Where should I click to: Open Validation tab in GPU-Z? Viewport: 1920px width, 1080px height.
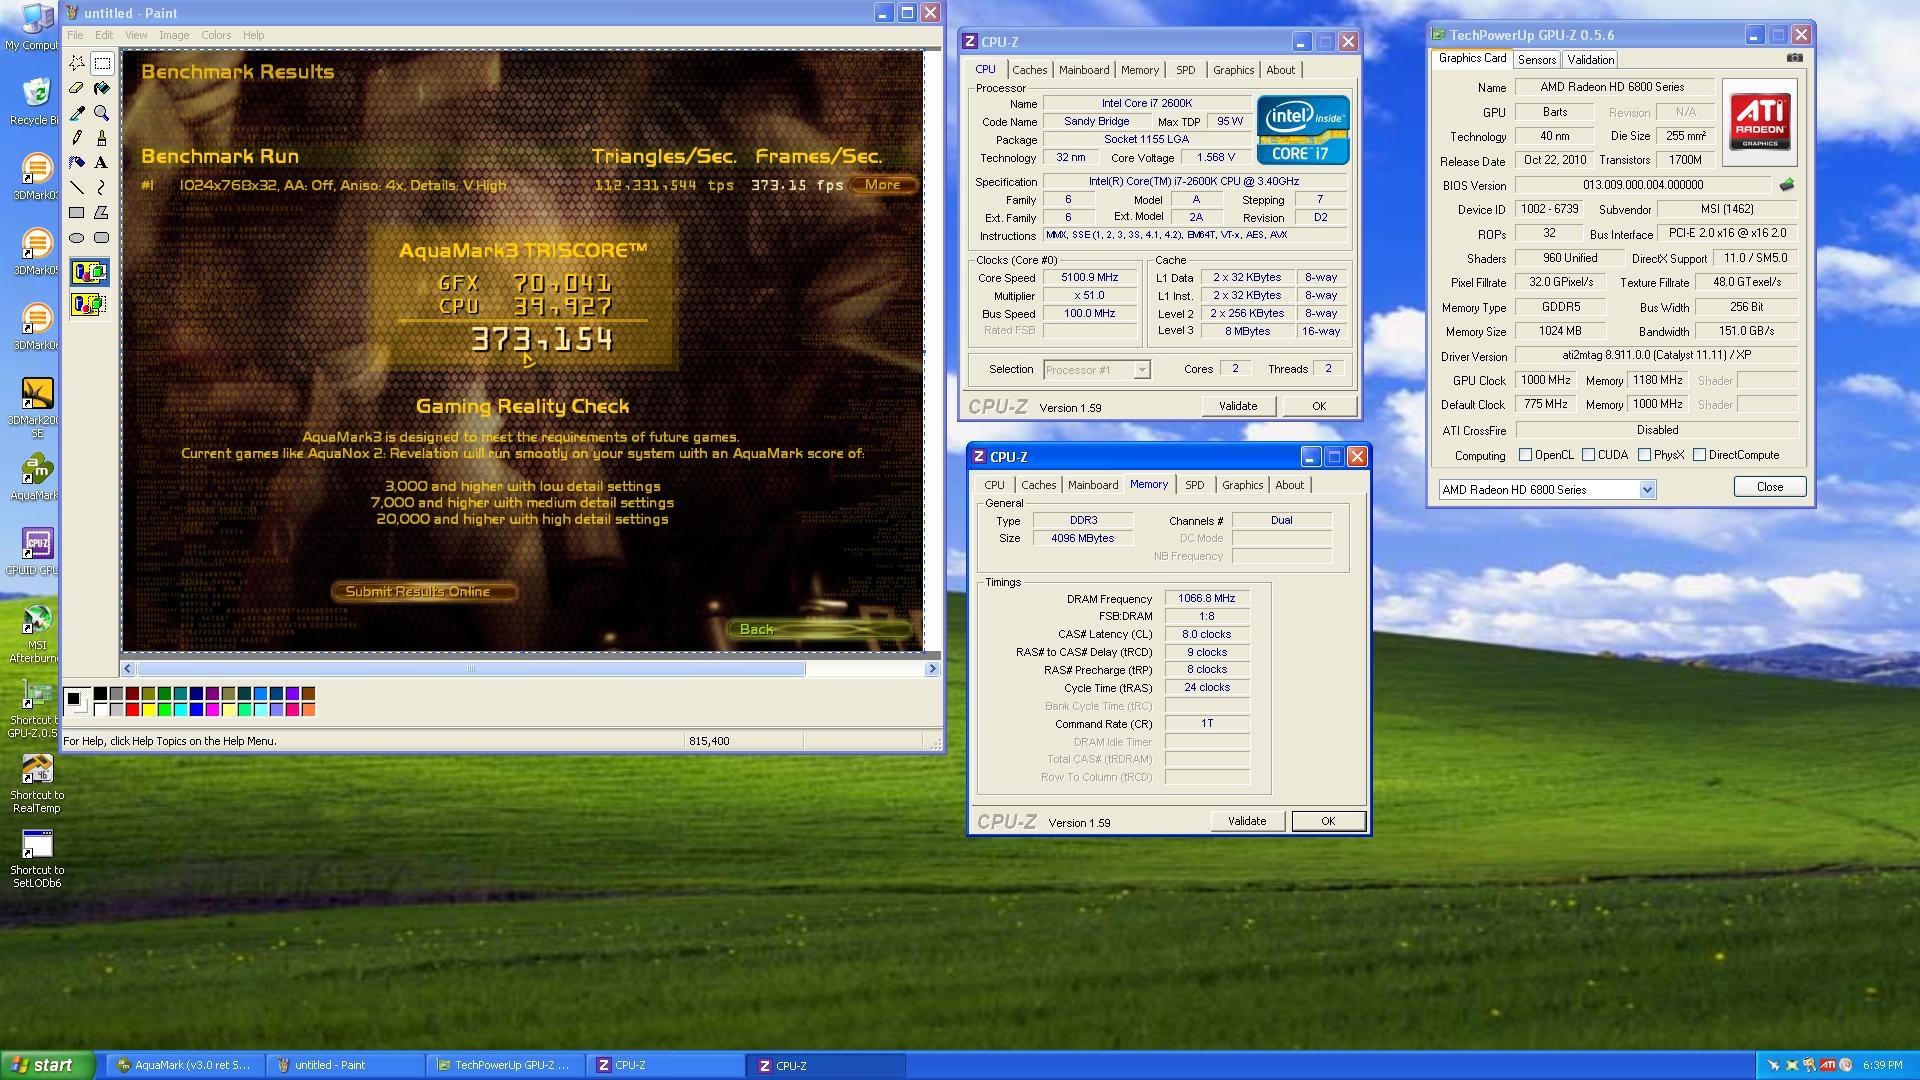1590,60
